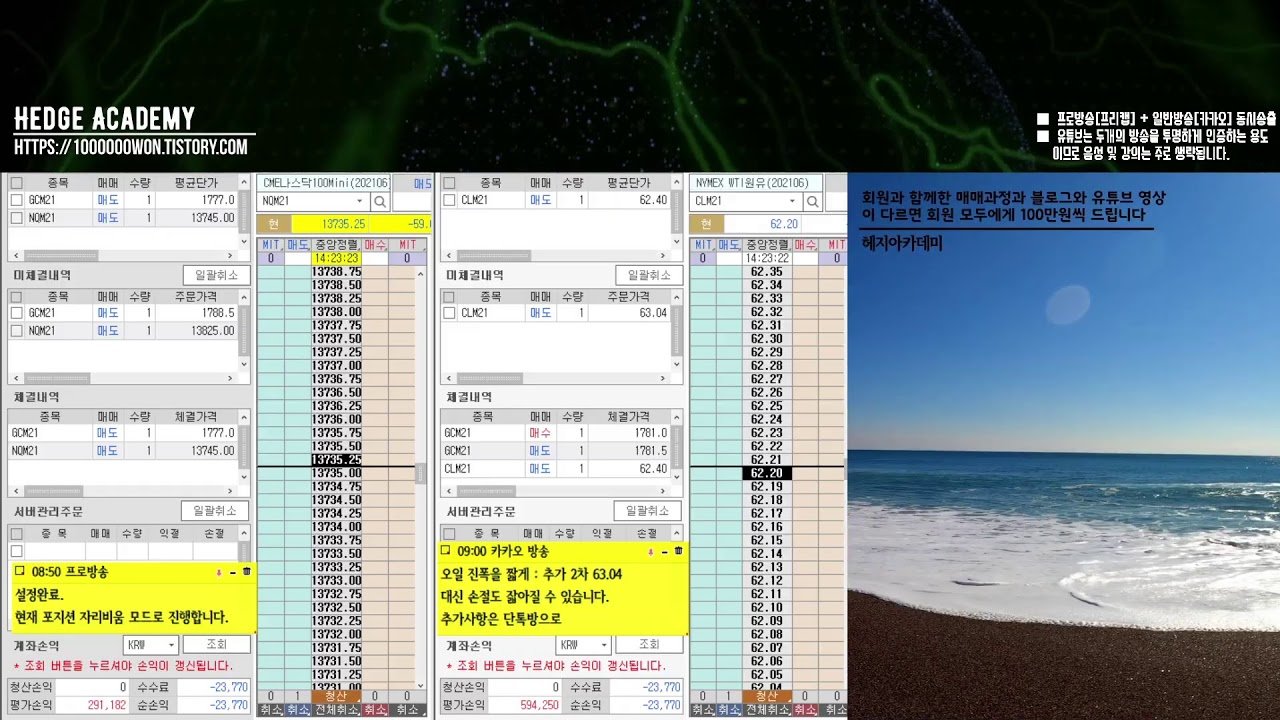1280x720 pixels.
Task: Click the 청산 button under the NQM21 ladder
Action: coord(336,696)
